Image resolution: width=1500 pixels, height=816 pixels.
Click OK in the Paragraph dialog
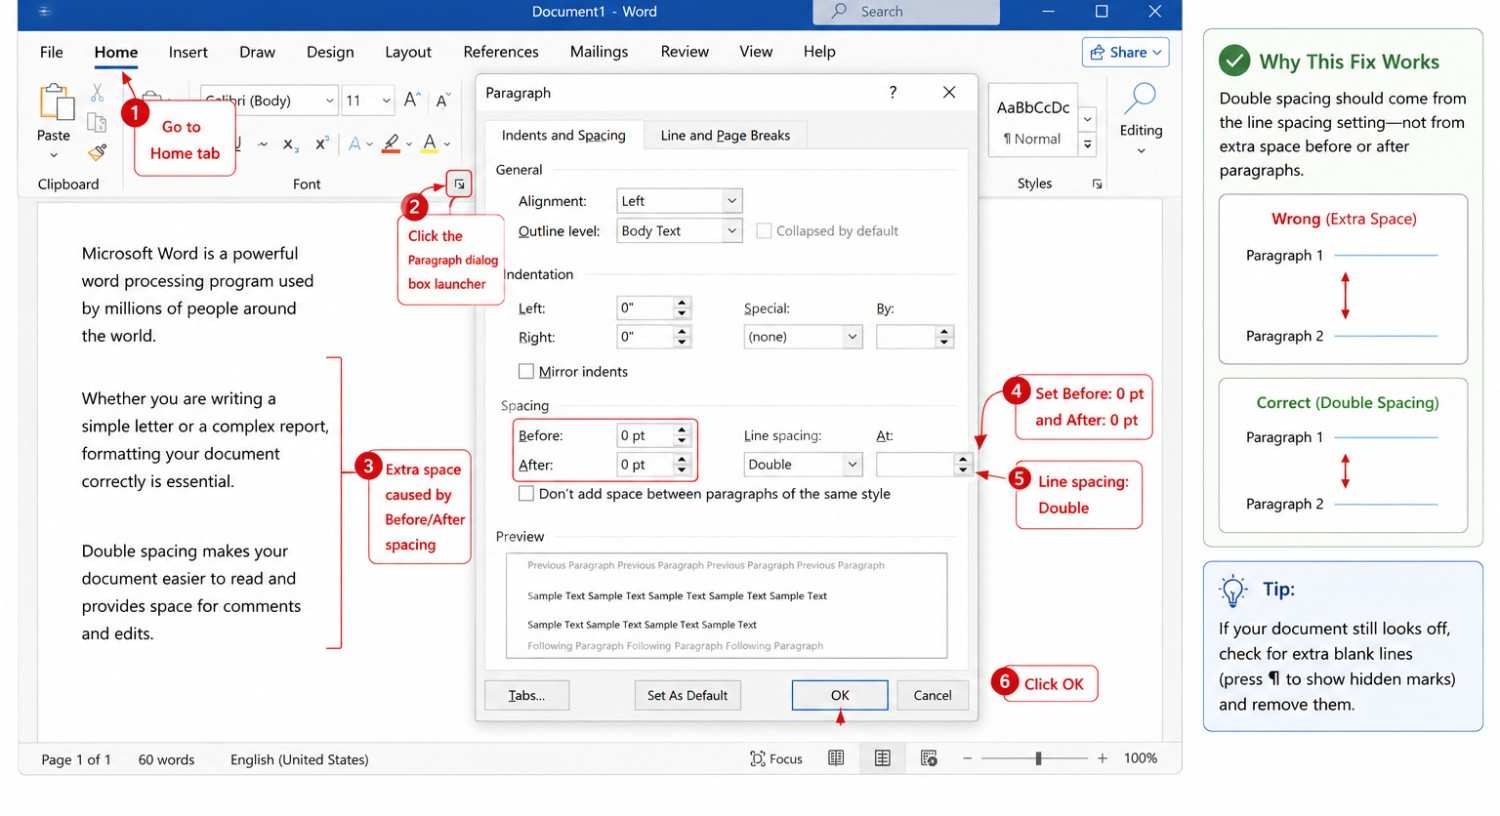tap(840, 695)
